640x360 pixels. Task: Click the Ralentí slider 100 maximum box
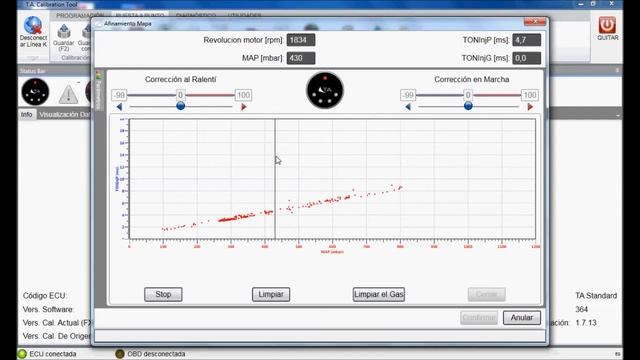click(x=244, y=95)
